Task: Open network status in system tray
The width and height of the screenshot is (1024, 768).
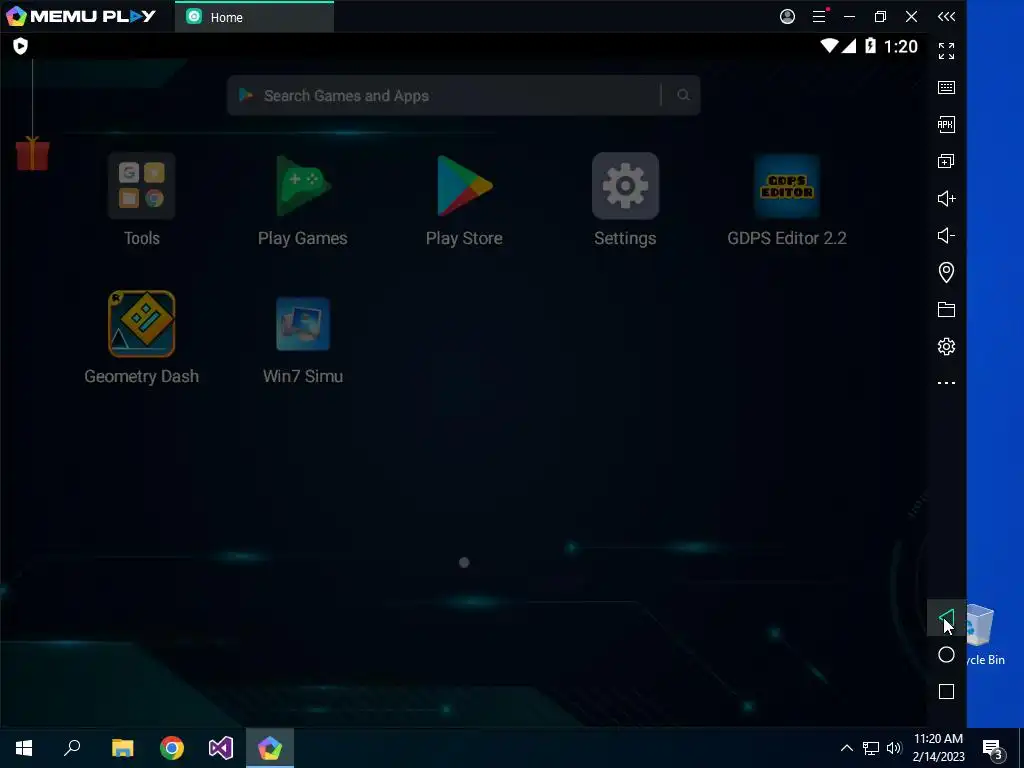Action: (x=871, y=748)
